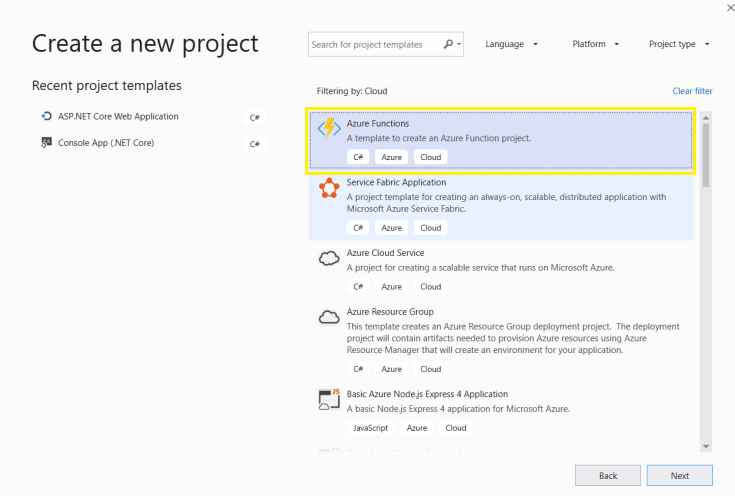
Task: Close the Create a new project dialog
Action: [718, 8]
